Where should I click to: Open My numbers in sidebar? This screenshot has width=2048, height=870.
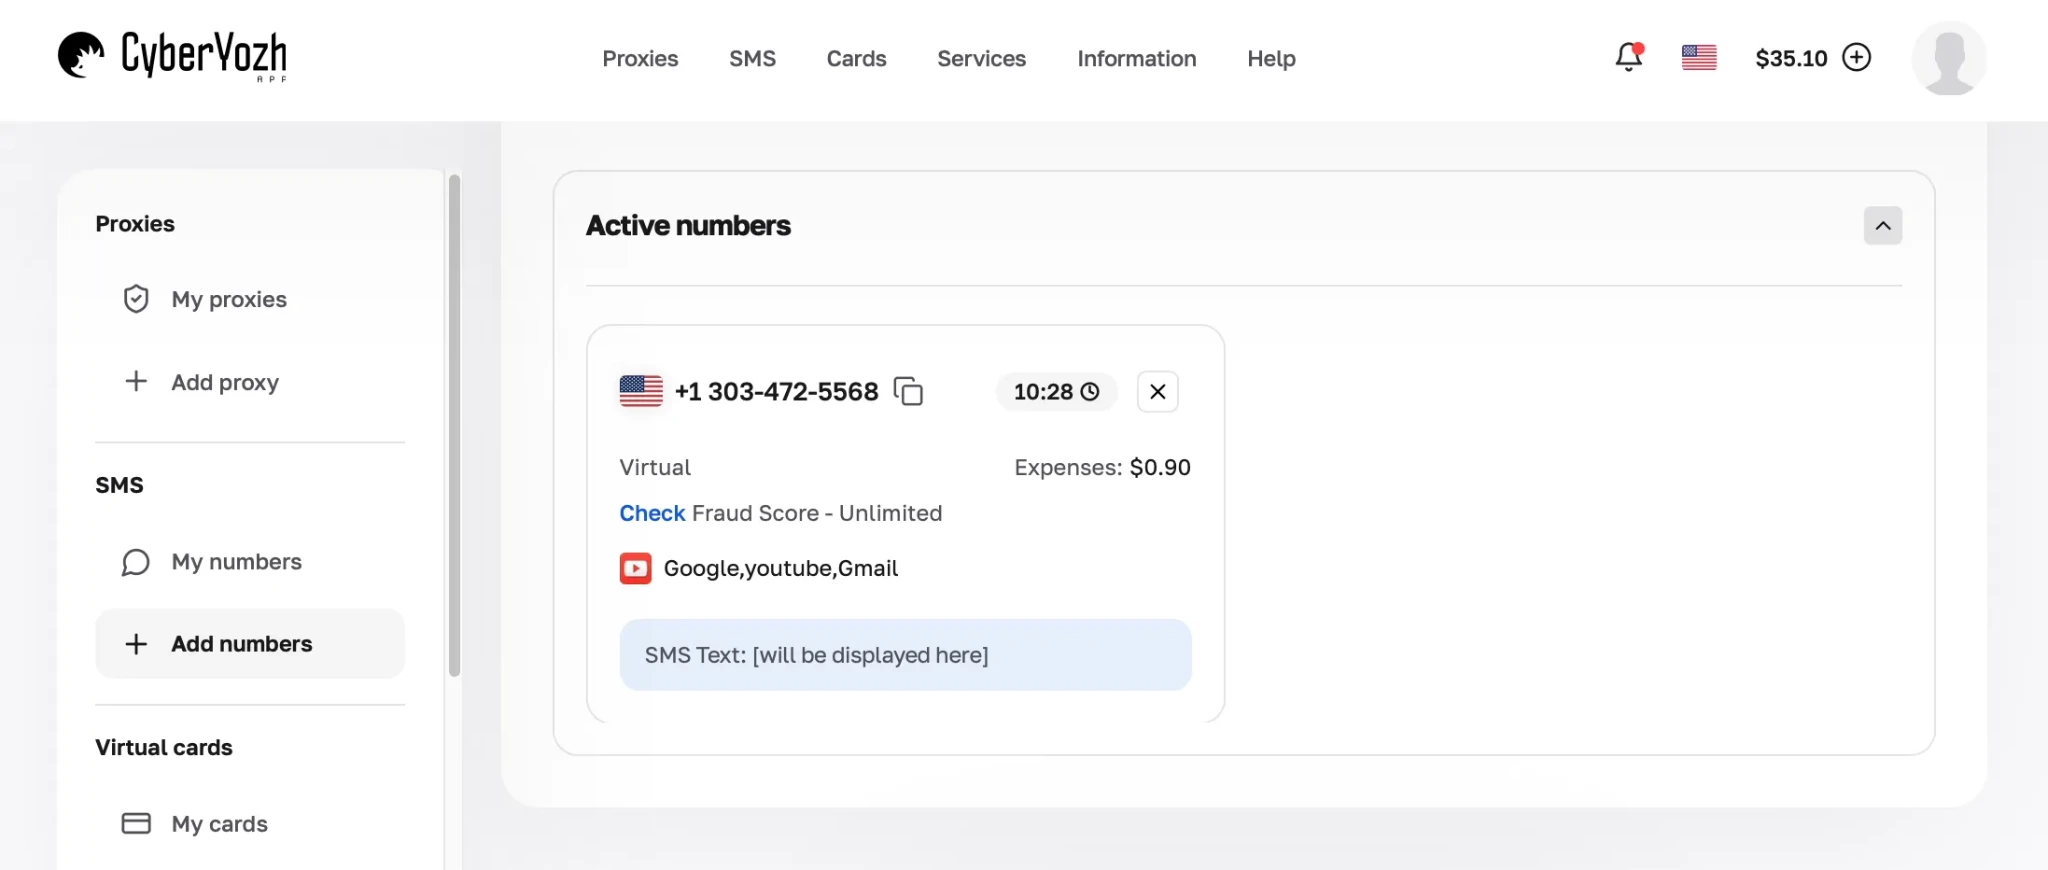click(250, 562)
